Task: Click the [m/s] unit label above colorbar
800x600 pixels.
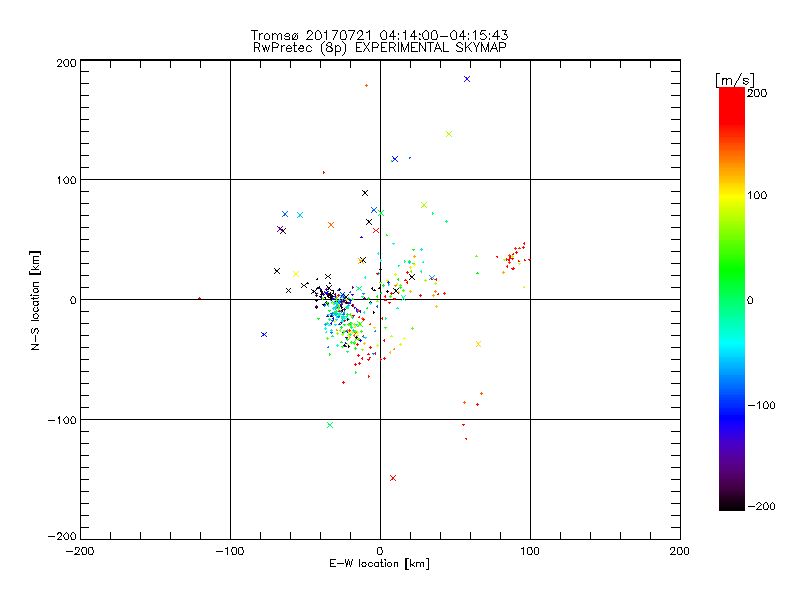Action: pos(735,80)
